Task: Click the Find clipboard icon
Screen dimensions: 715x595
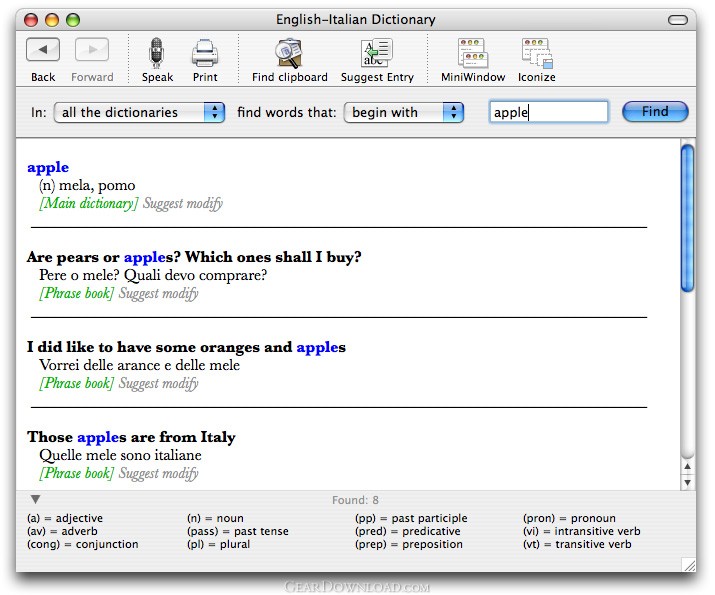Action: [x=289, y=53]
